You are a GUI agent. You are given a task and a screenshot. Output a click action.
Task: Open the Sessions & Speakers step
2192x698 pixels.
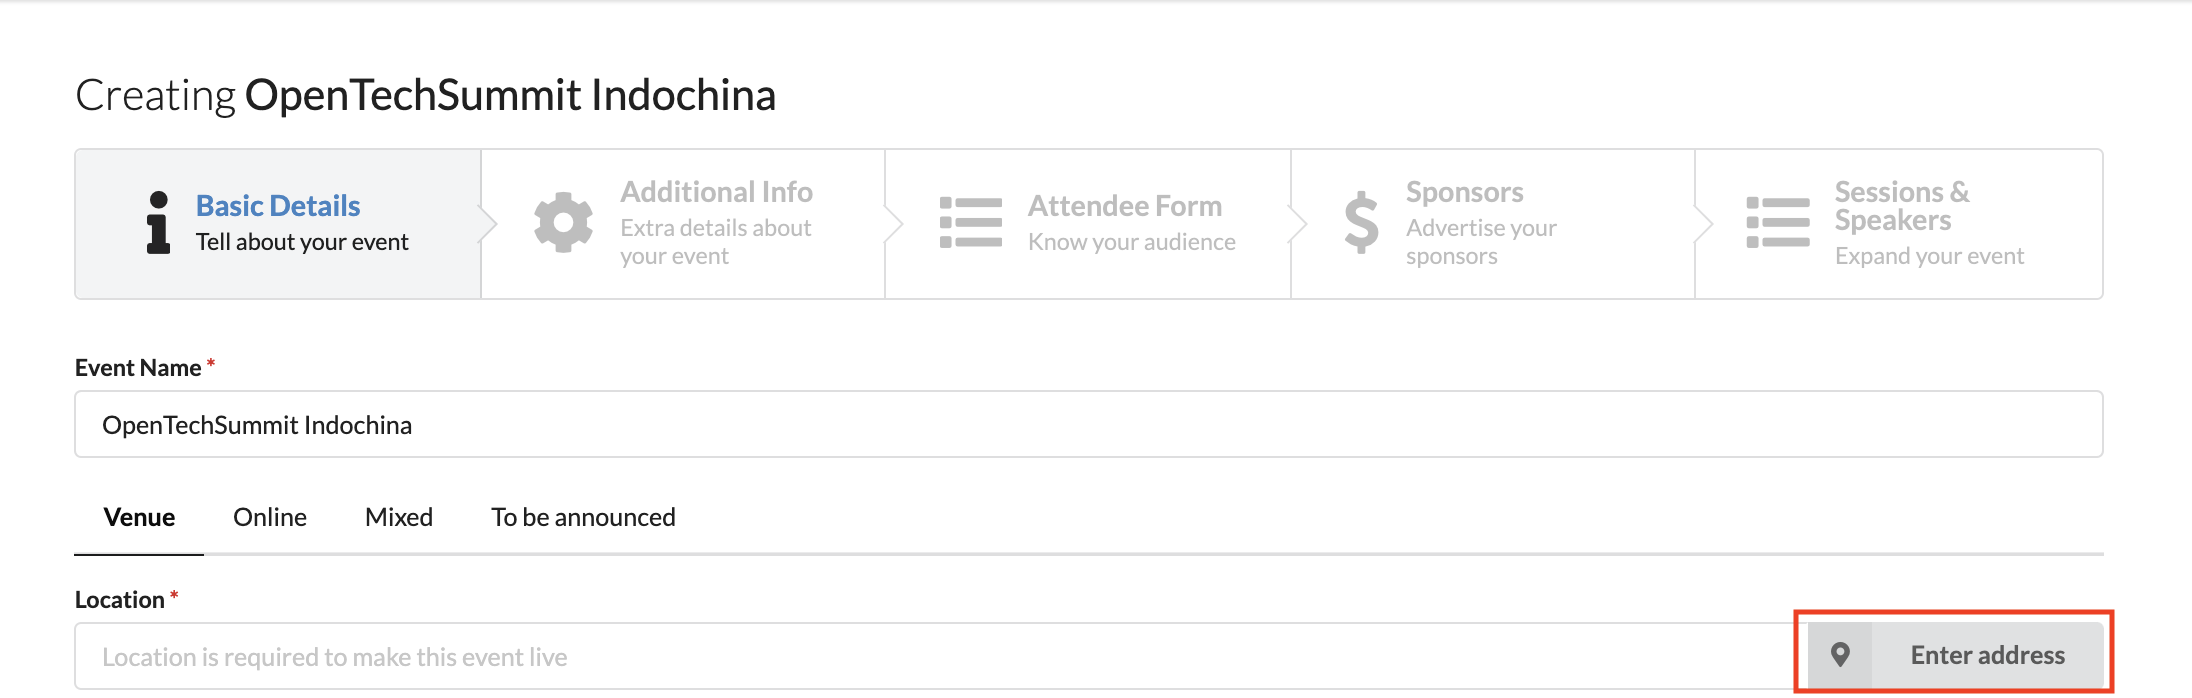[x=1899, y=224]
